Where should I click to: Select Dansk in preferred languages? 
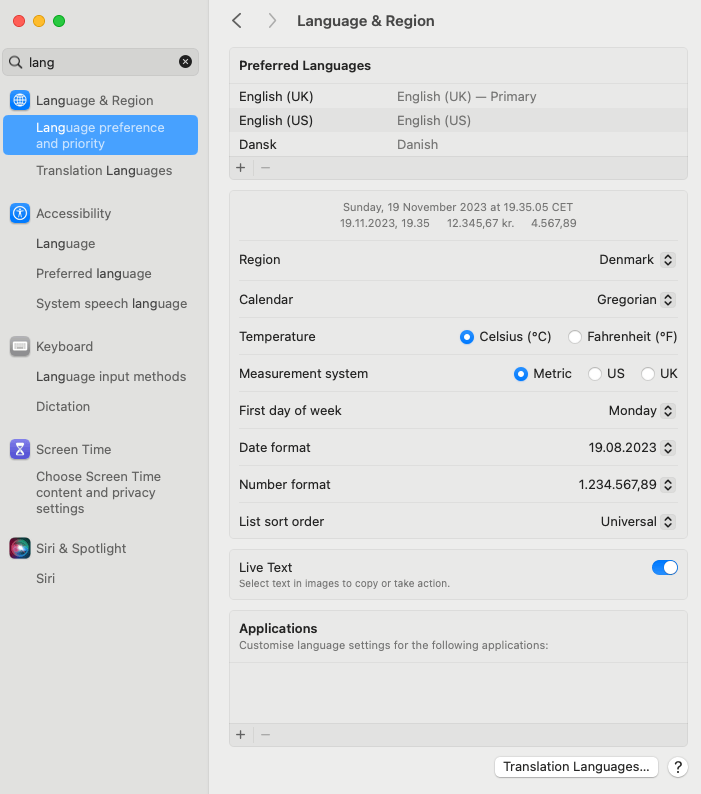[458, 144]
